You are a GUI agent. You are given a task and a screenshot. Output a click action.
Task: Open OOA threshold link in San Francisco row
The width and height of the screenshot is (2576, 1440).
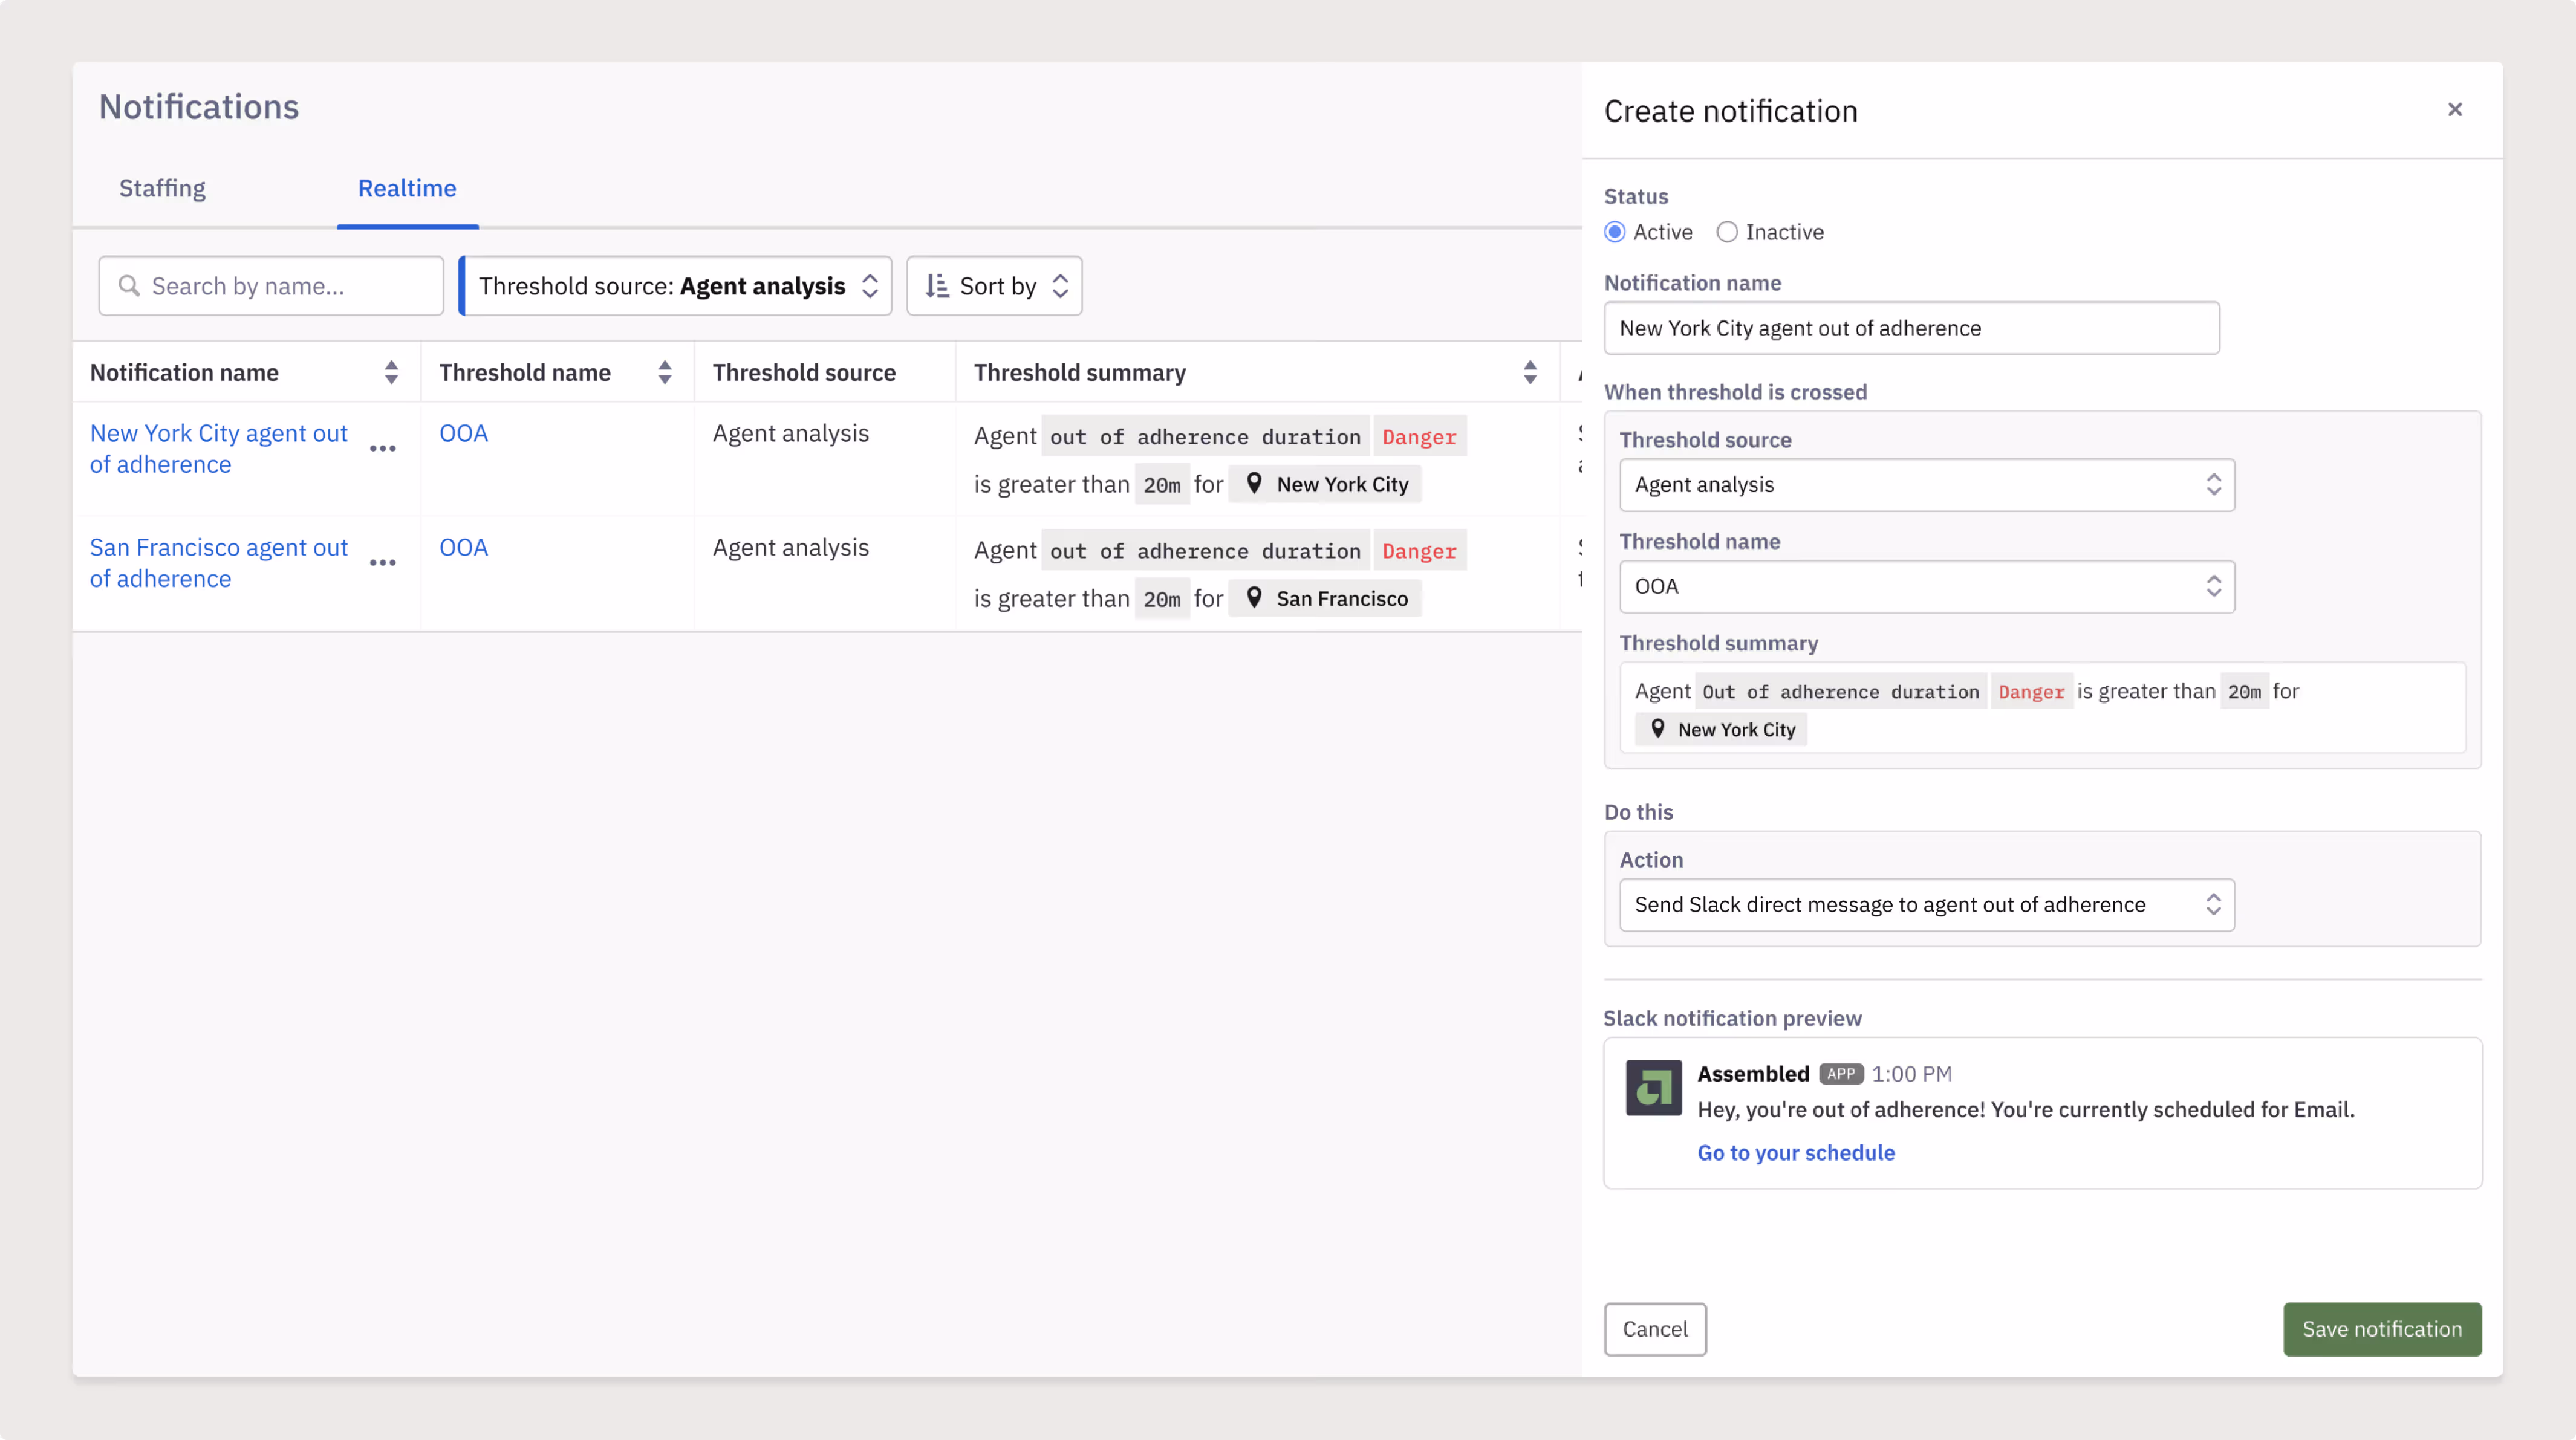tap(463, 548)
